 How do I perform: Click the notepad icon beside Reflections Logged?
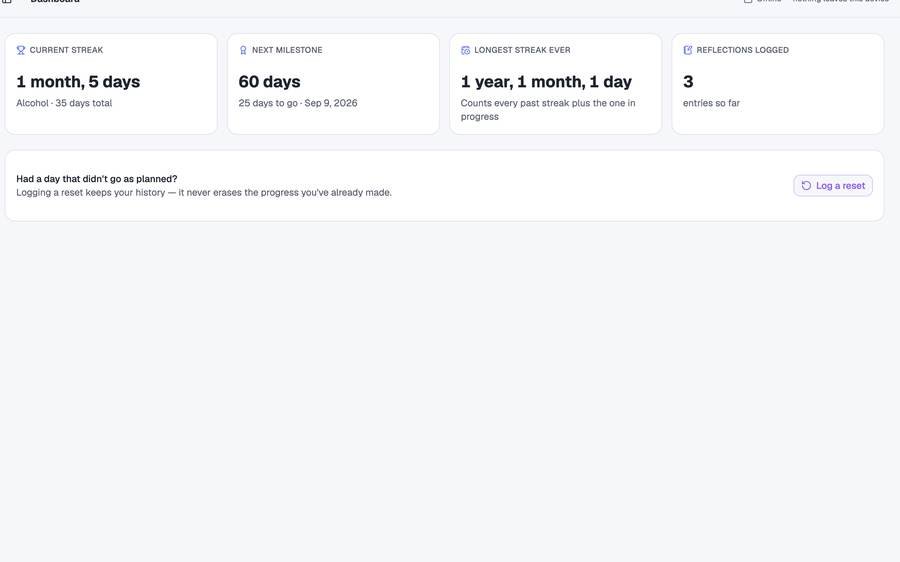point(688,51)
